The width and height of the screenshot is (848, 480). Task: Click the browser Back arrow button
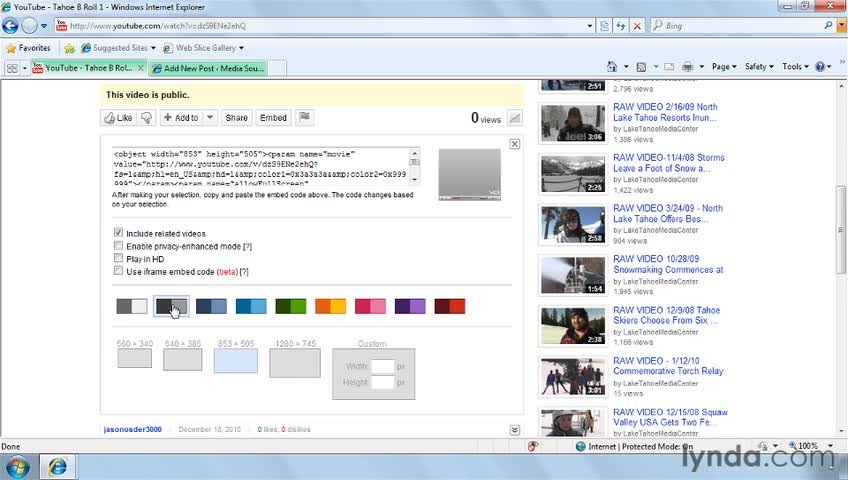point(10,25)
